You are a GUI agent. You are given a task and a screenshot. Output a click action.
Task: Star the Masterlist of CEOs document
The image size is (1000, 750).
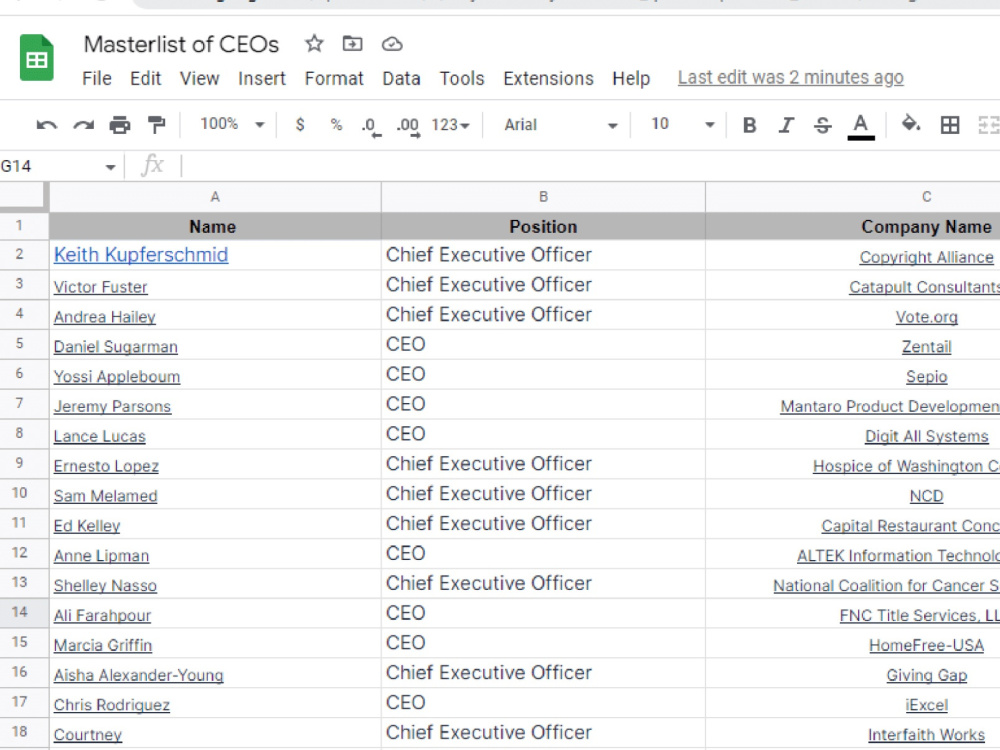(314, 44)
